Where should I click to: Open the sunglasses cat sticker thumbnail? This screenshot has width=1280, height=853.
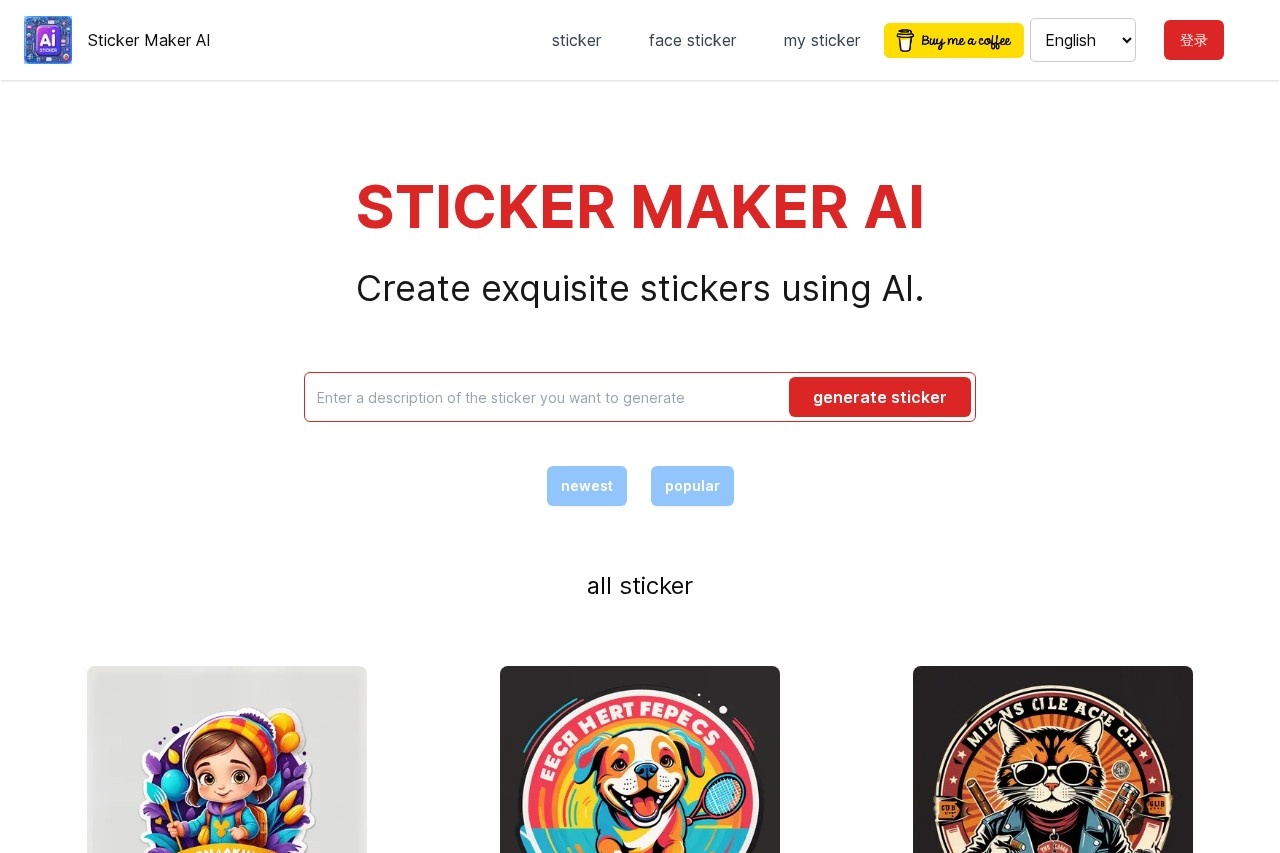point(1053,759)
